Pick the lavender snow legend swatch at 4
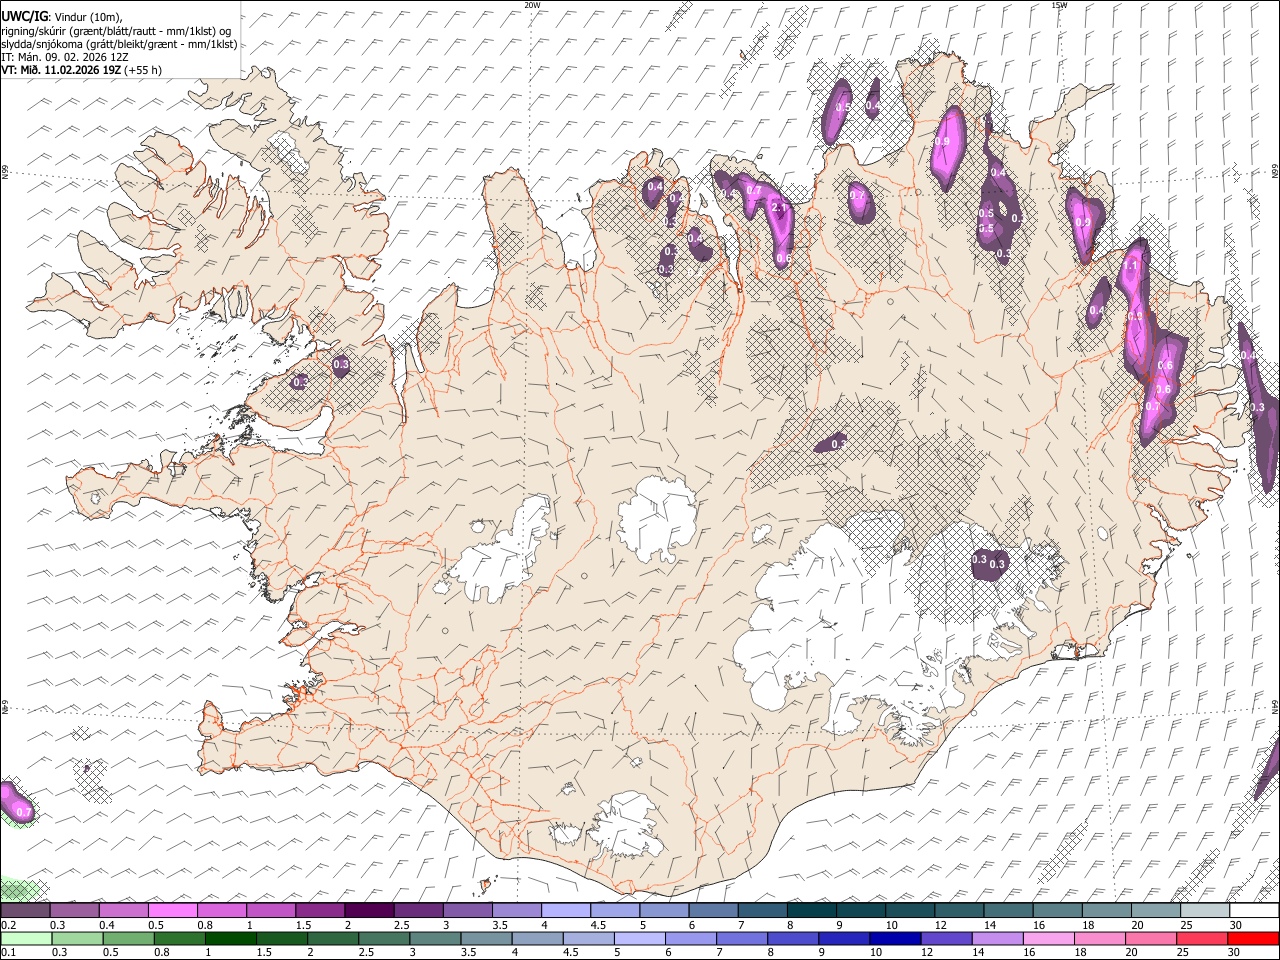 (x=566, y=911)
